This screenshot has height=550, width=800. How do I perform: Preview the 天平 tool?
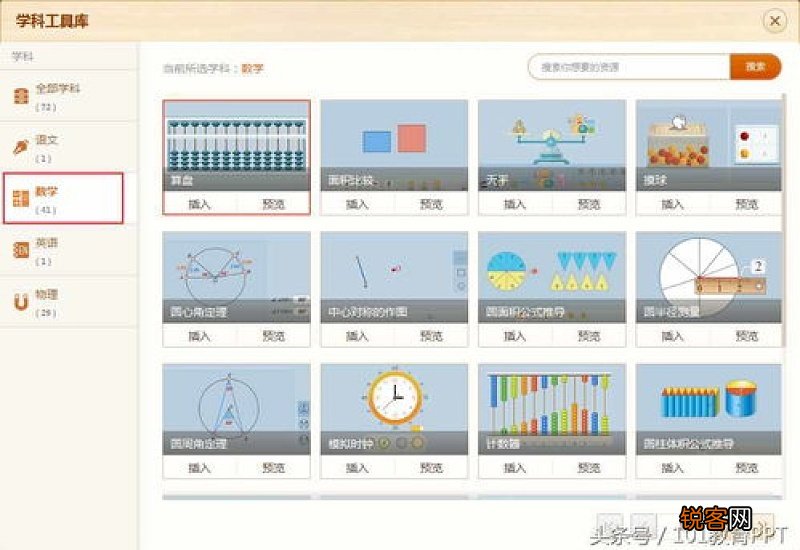point(589,204)
